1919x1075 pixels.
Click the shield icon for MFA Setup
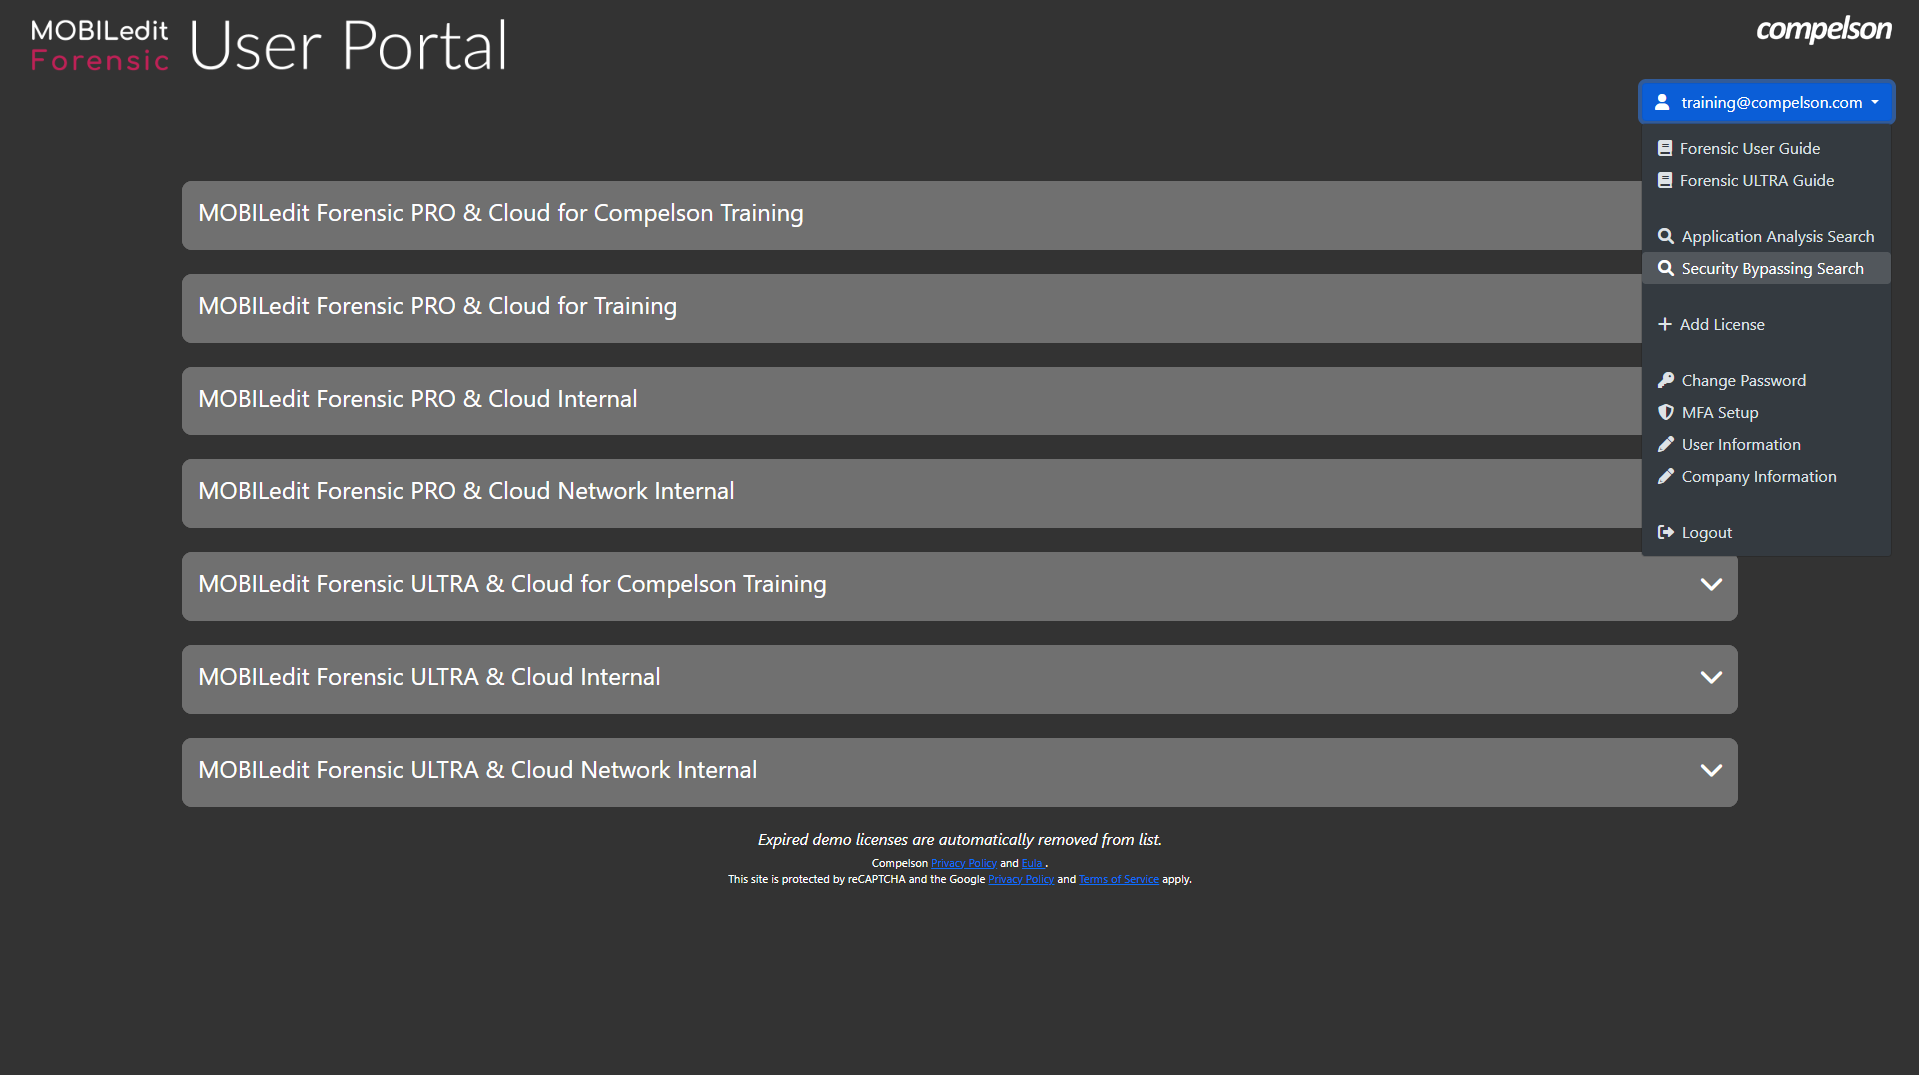[1666, 412]
